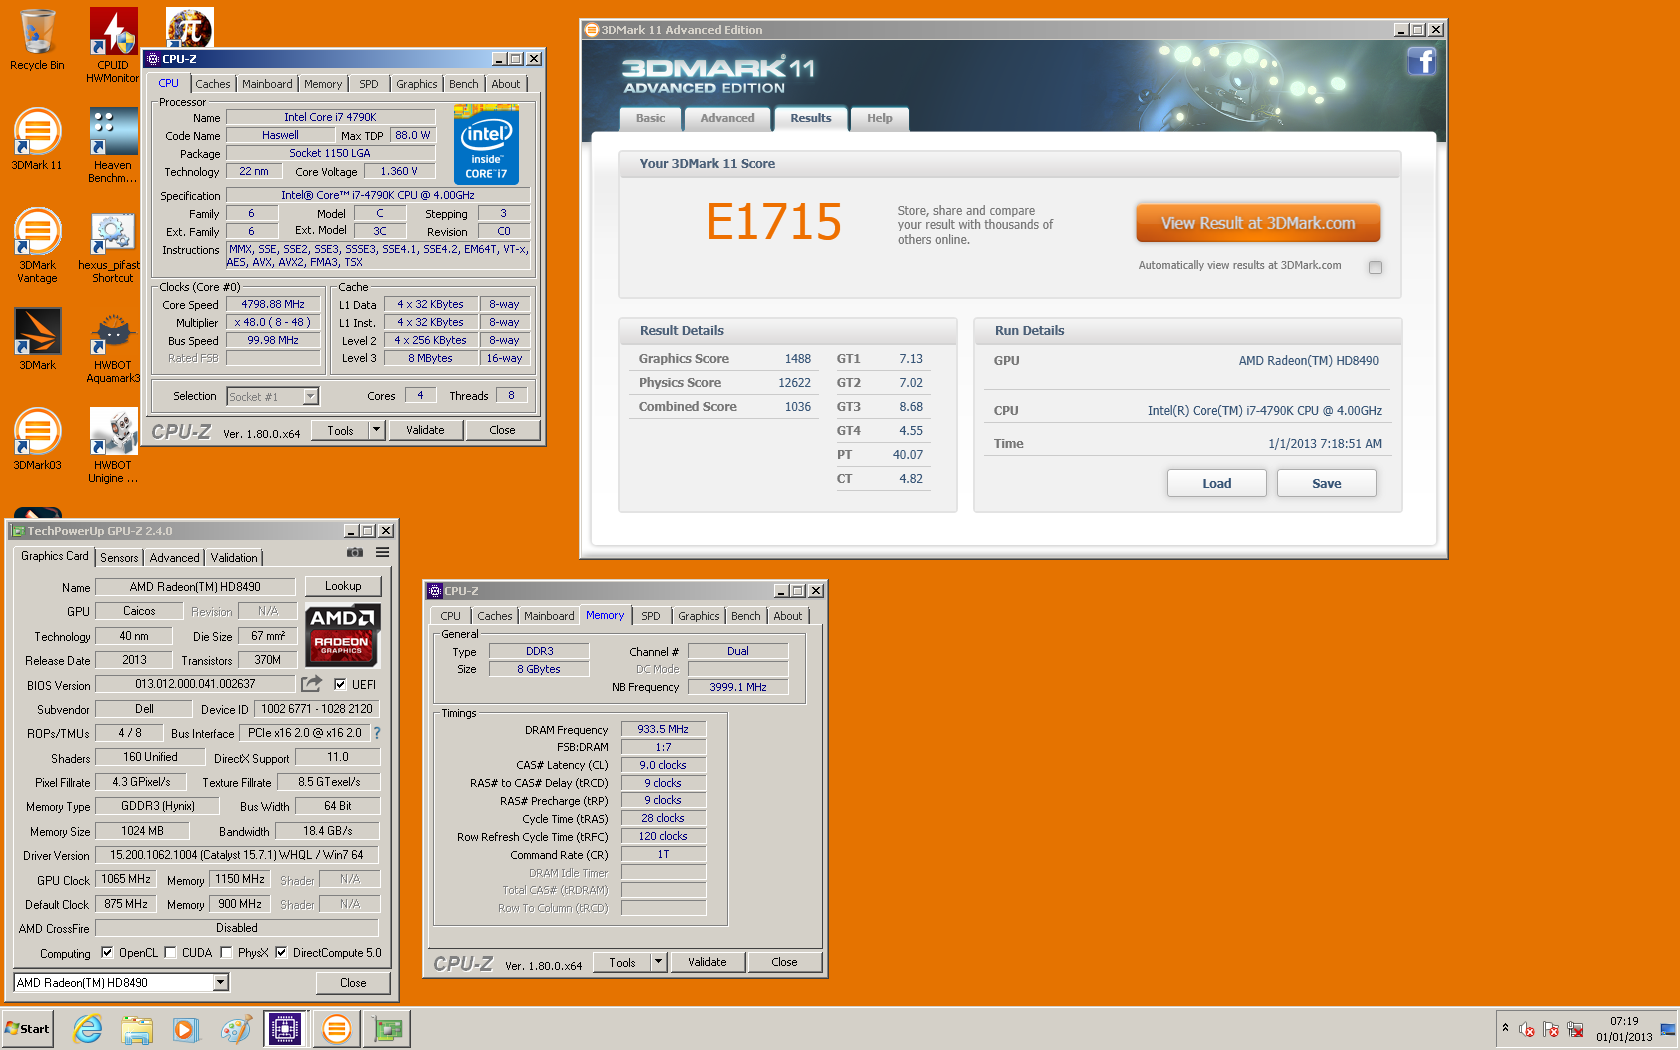Click Bus Interface question mark in GPU-Z
The width and height of the screenshot is (1680, 1050).
tap(377, 733)
